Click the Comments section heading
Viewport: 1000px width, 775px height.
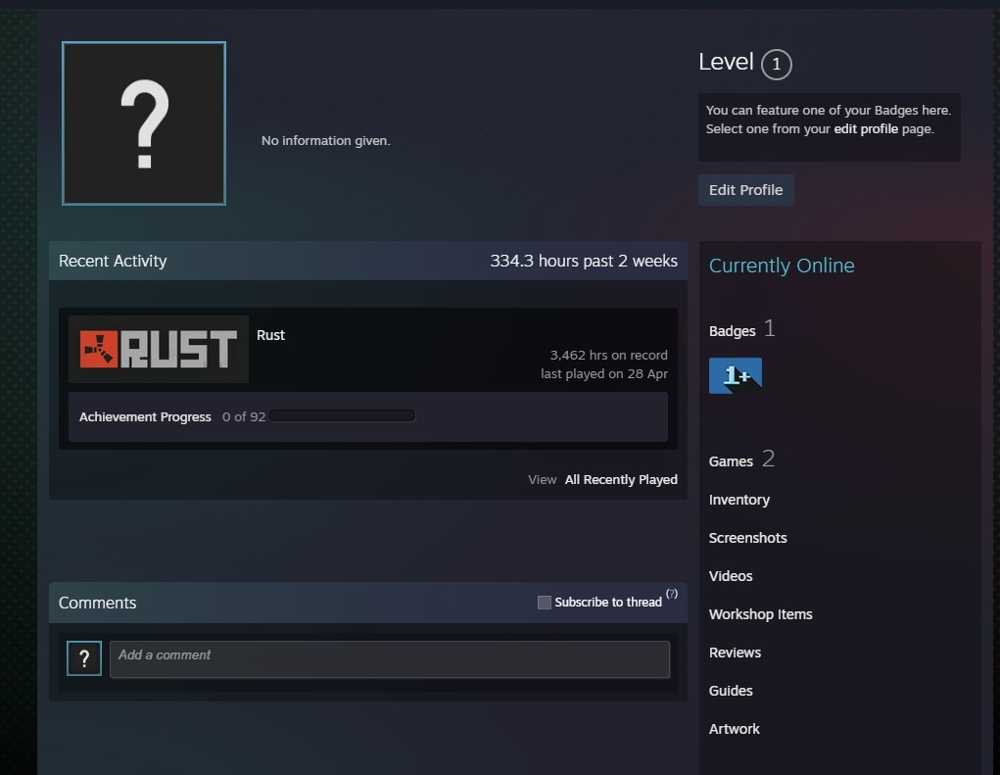[97, 603]
